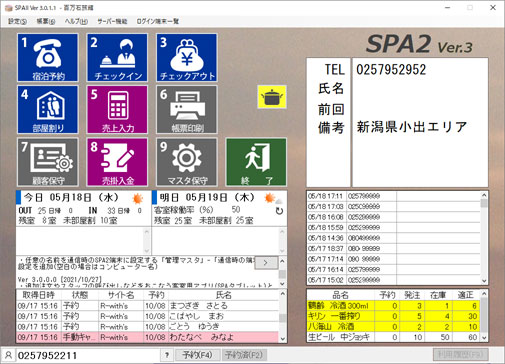Select call log entry 05/17 16:14
This screenshot has width=505, height=364.
click(393, 269)
